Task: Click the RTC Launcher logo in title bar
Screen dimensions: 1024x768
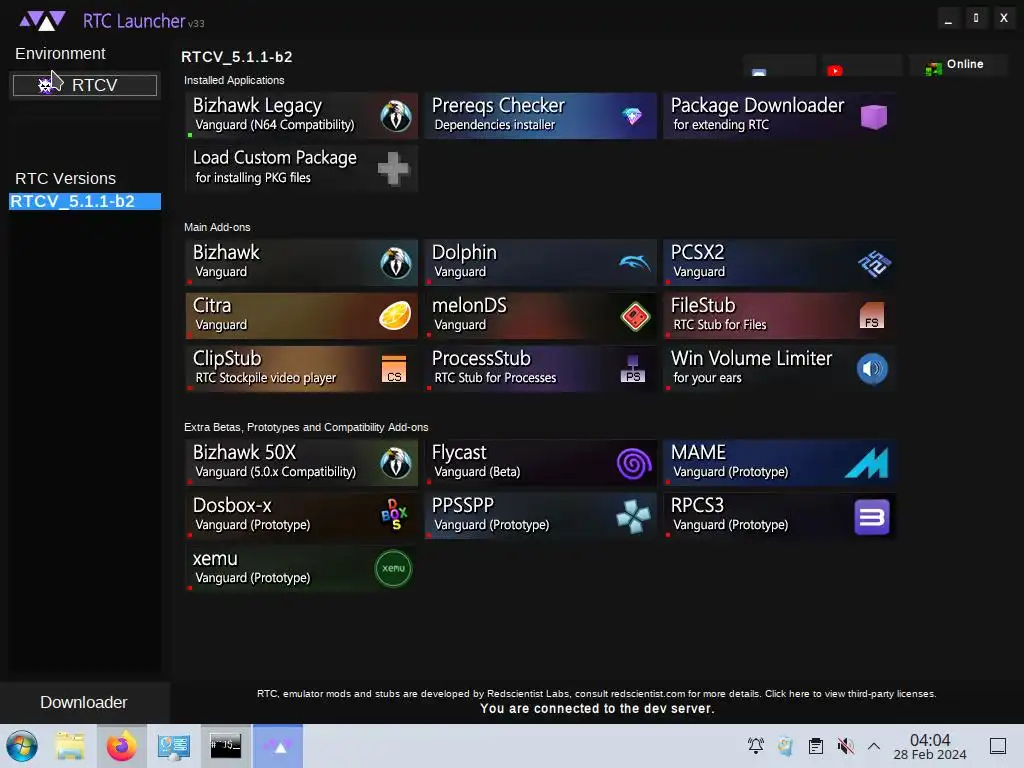Action: coord(42,21)
